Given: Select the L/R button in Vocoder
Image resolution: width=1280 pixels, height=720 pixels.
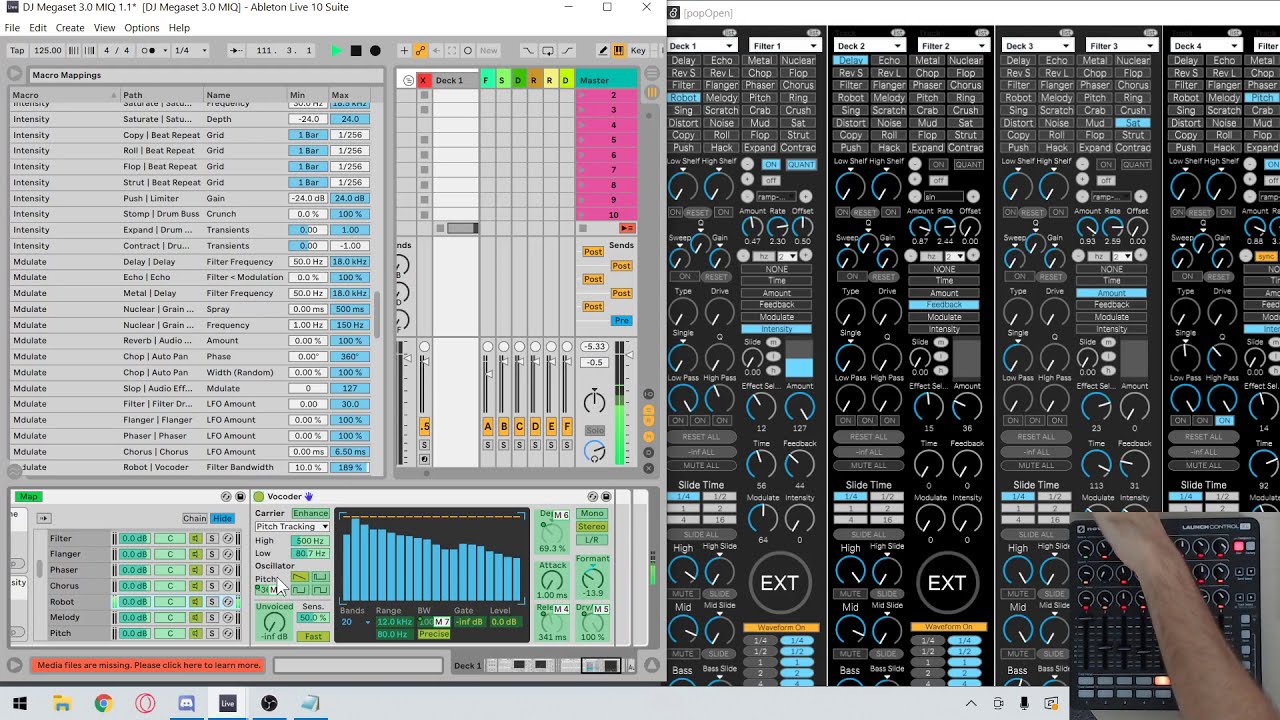Looking at the screenshot, I should pos(592,540).
